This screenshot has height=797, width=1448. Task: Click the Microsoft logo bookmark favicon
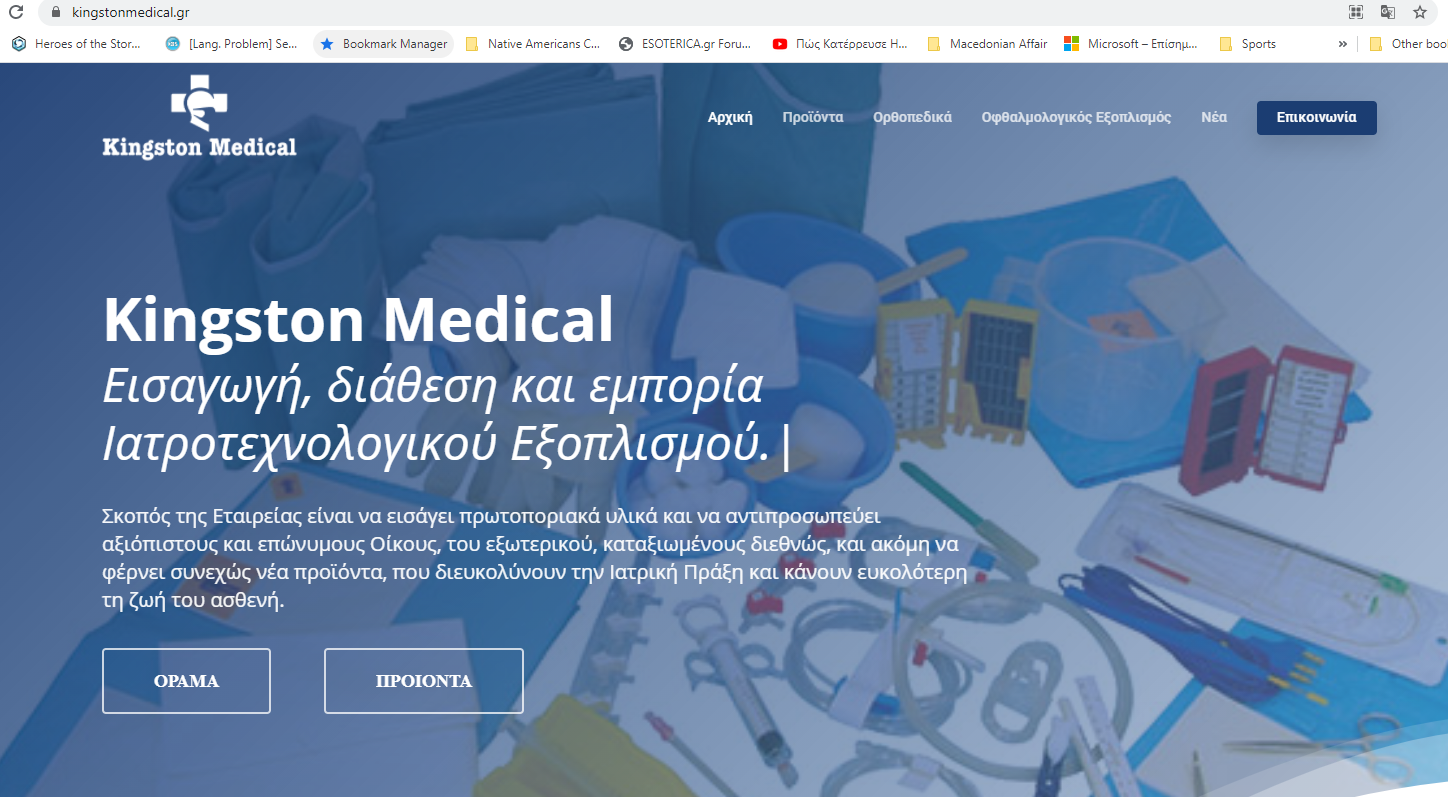(1071, 44)
